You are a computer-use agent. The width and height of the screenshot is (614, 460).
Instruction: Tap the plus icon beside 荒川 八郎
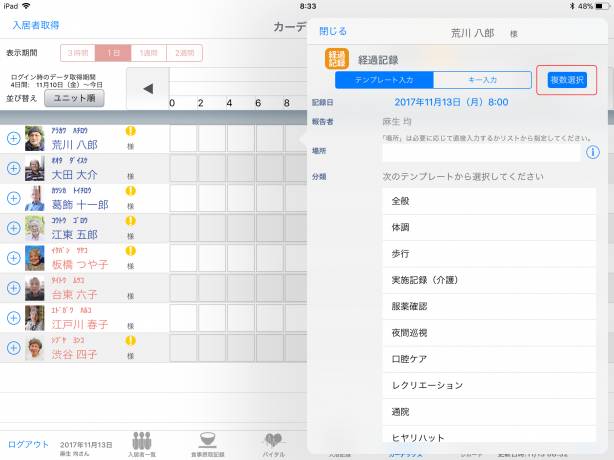pyautogui.click(x=14, y=138)
